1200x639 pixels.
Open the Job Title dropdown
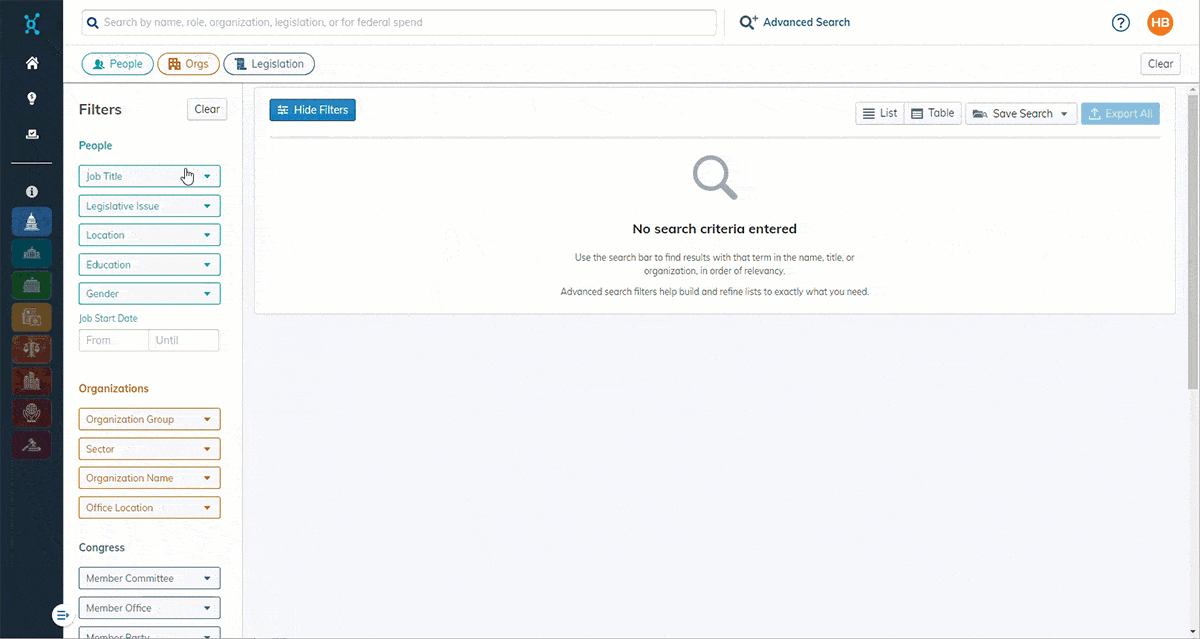tap(150, 176)
